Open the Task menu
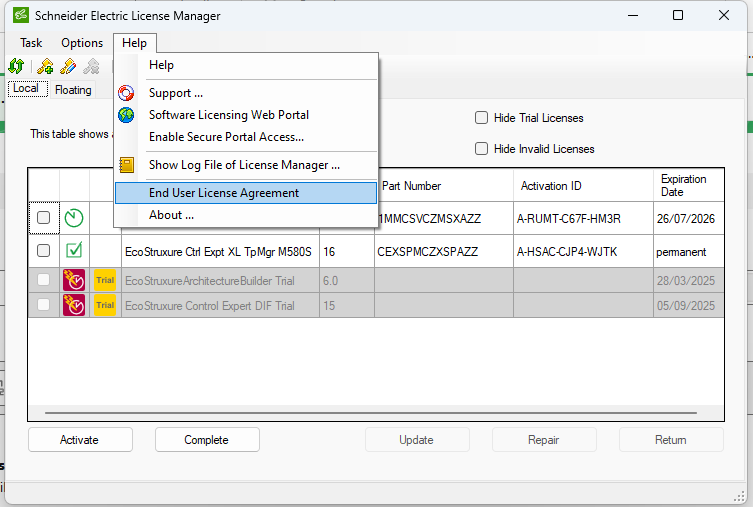The image size is (753, 507). click(31, 43)
